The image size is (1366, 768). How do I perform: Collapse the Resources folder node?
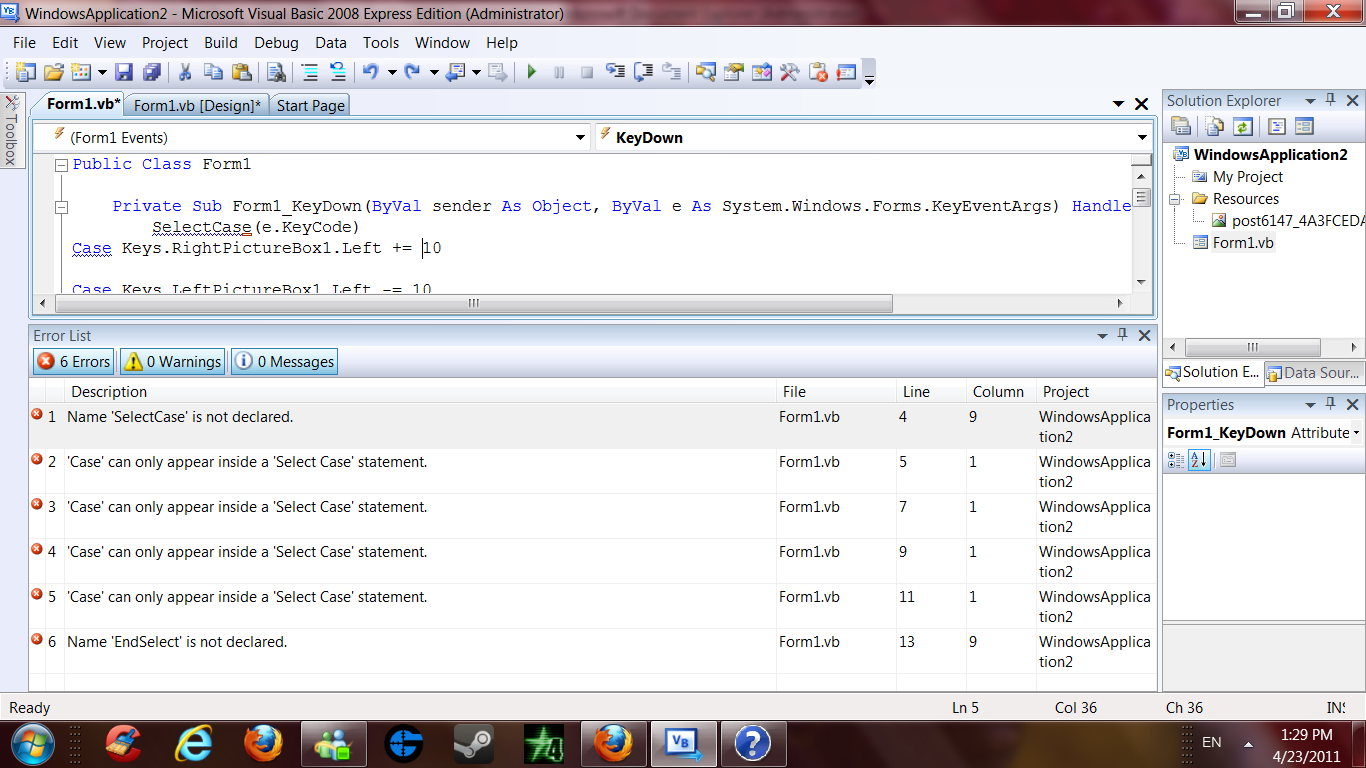[x=1175, y=199]
